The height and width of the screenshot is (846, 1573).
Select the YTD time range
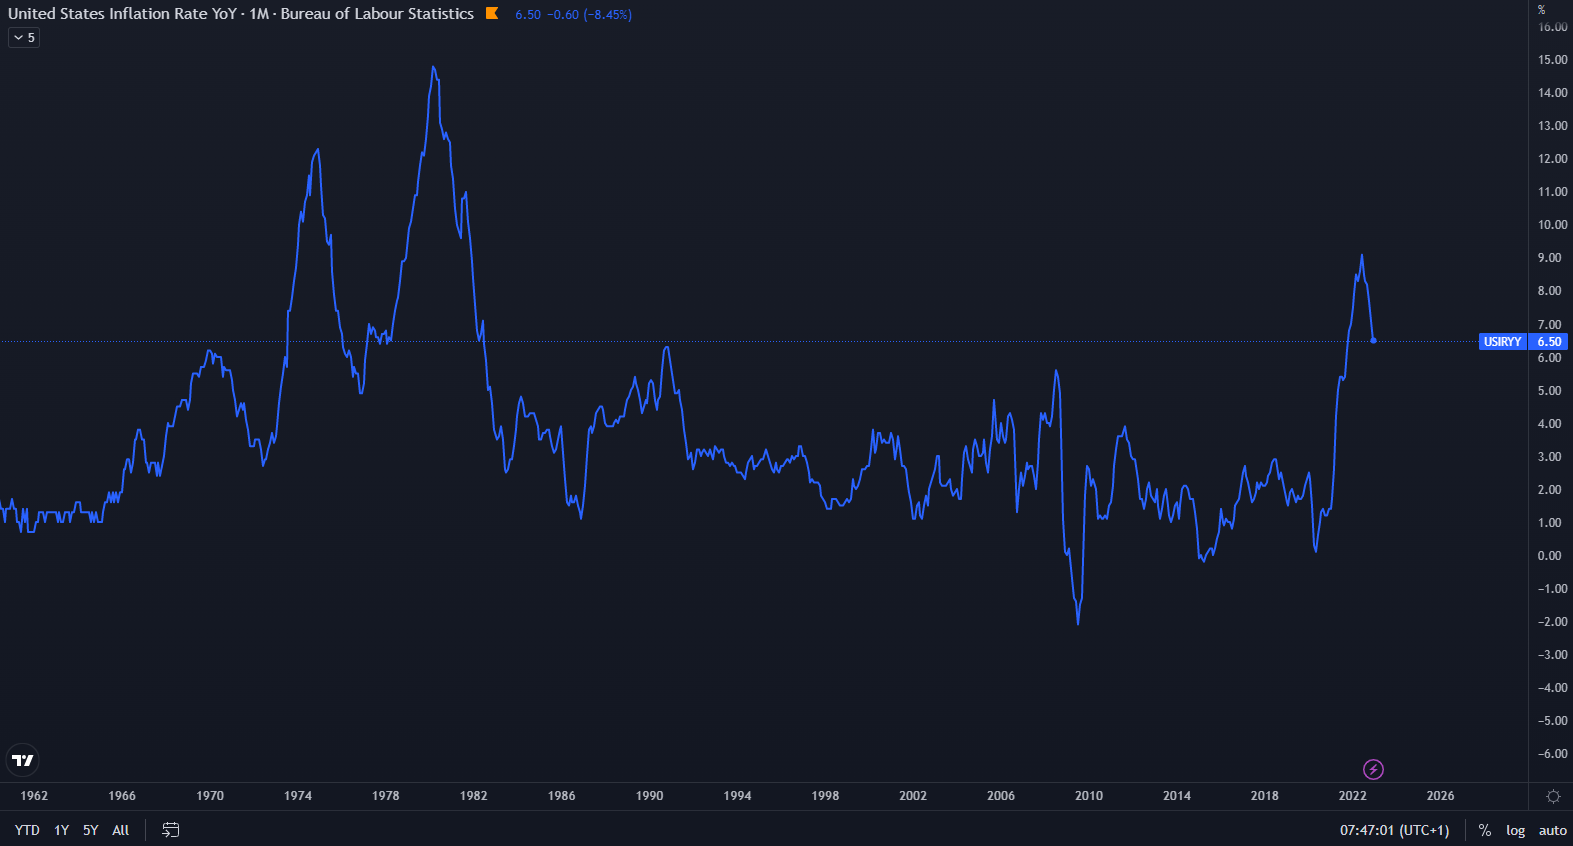[x=27, y=830]
